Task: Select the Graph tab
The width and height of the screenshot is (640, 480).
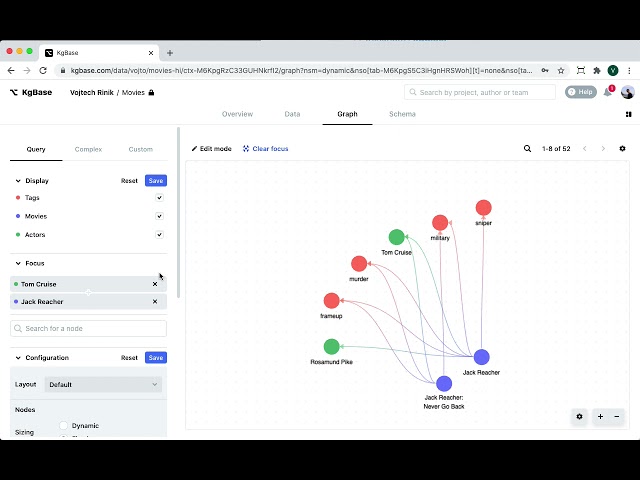Action: [347, 114]
